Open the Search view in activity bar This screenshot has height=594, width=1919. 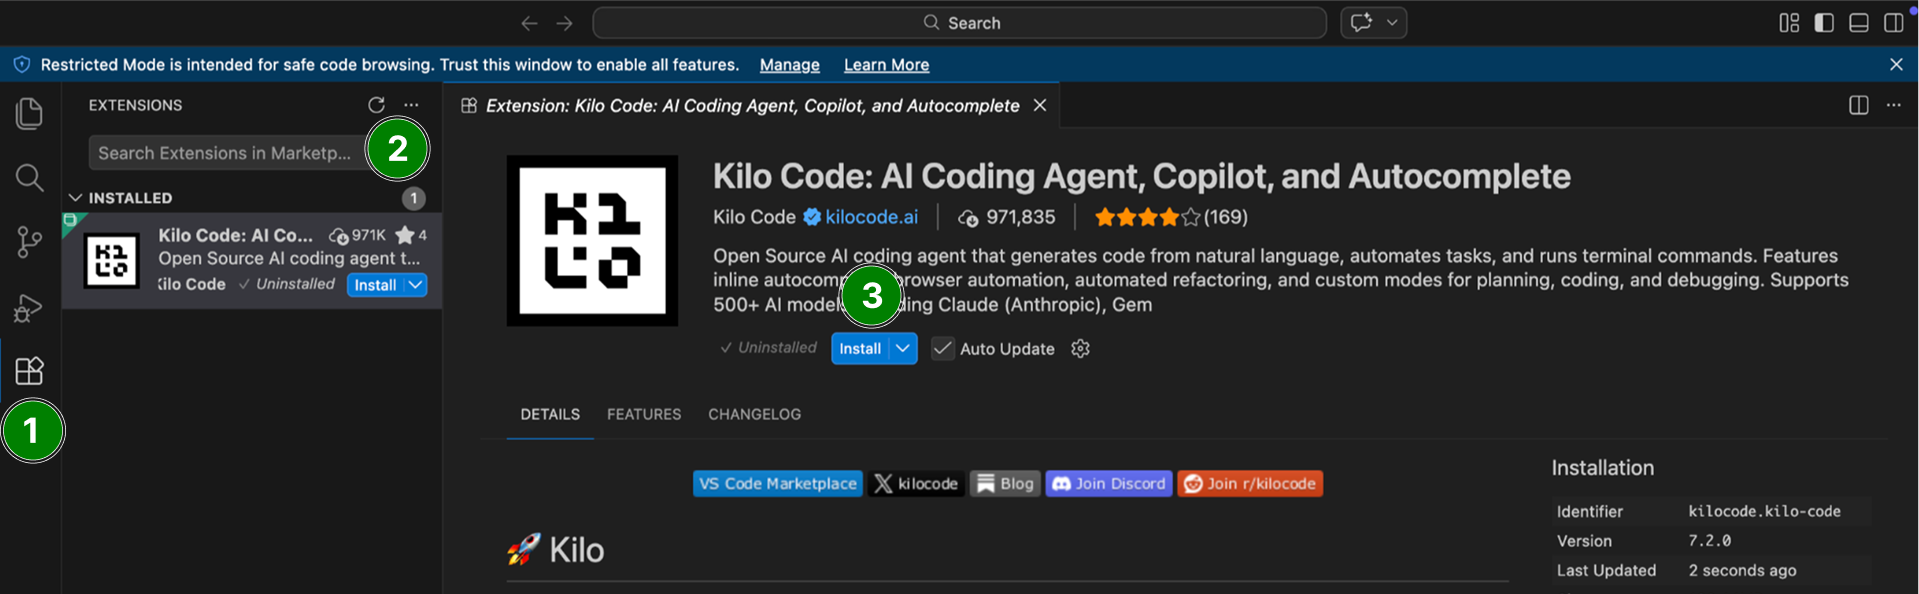(30, 178)
